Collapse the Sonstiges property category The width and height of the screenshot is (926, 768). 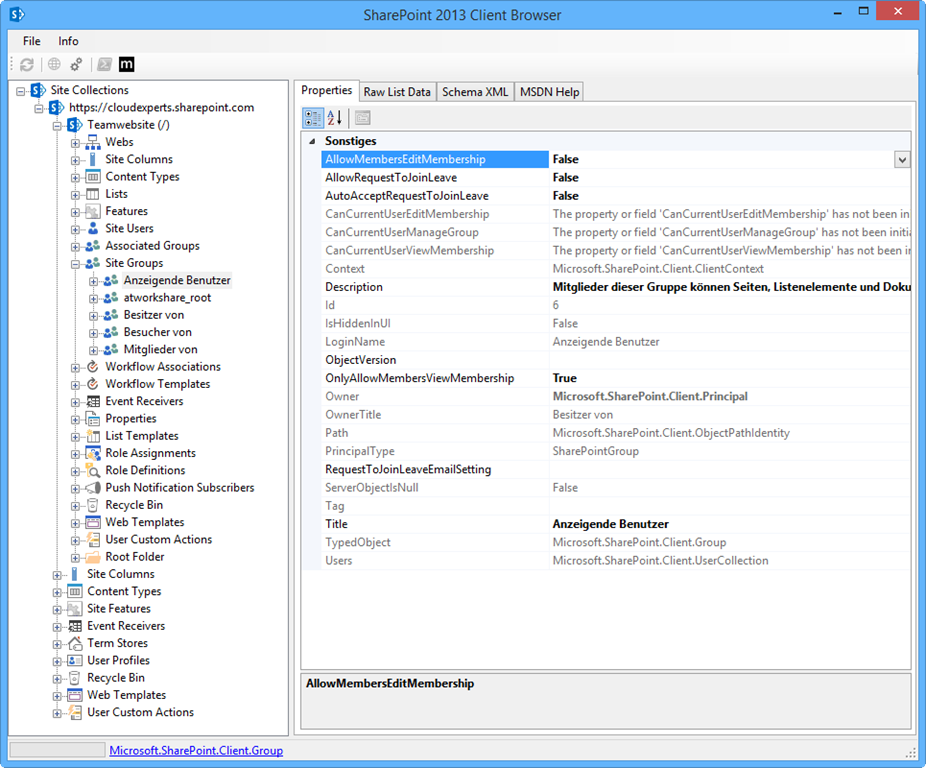coord(312,142)
